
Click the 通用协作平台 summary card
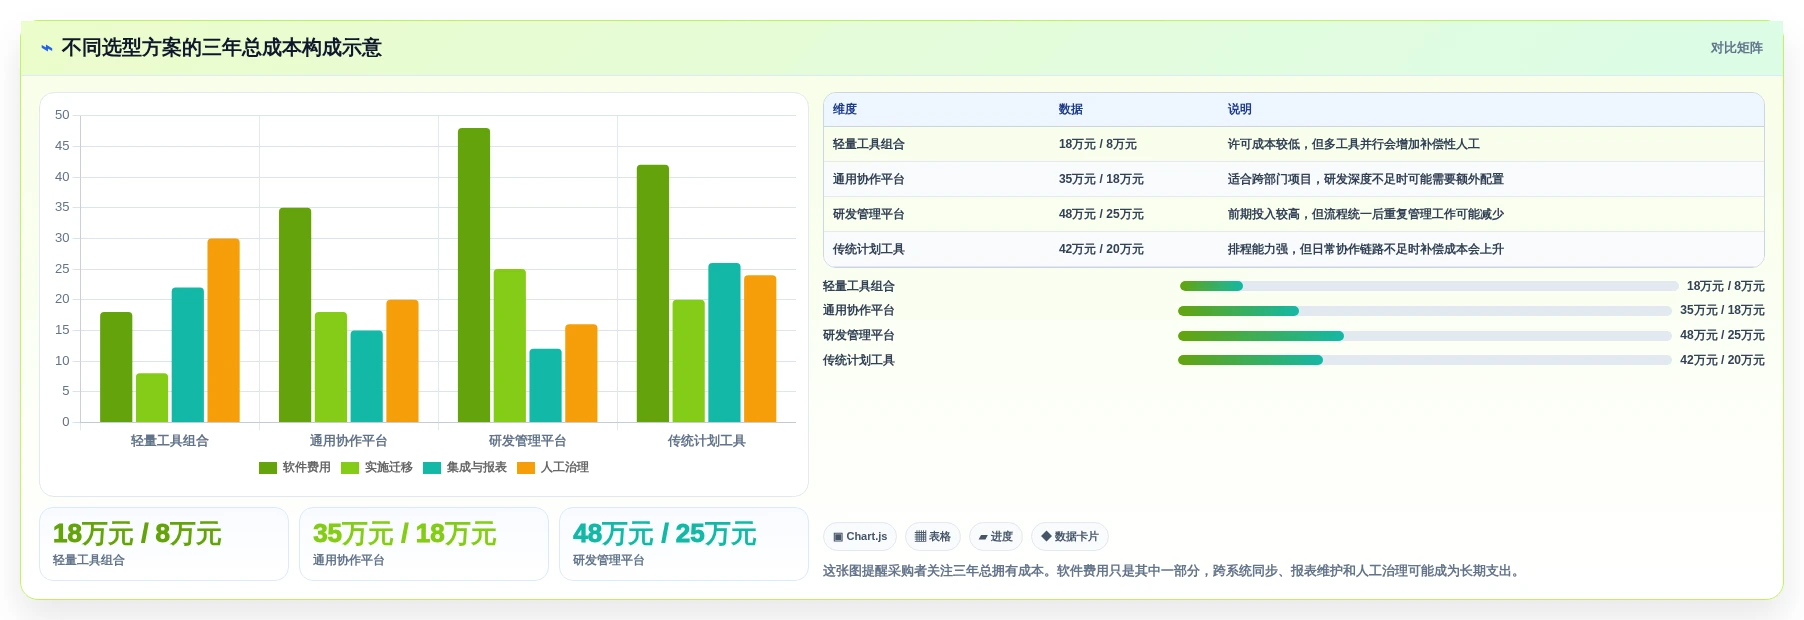pos(424,544)
